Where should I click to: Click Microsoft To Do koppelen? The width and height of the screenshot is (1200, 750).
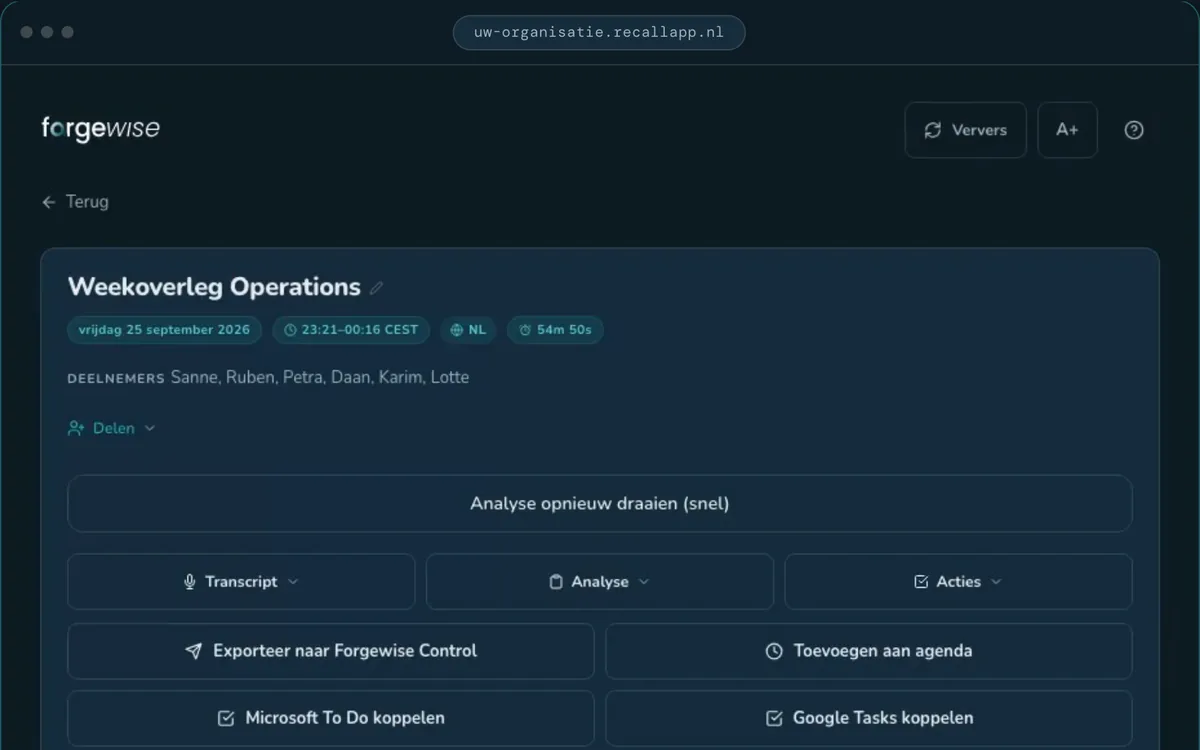click(331, 718)
